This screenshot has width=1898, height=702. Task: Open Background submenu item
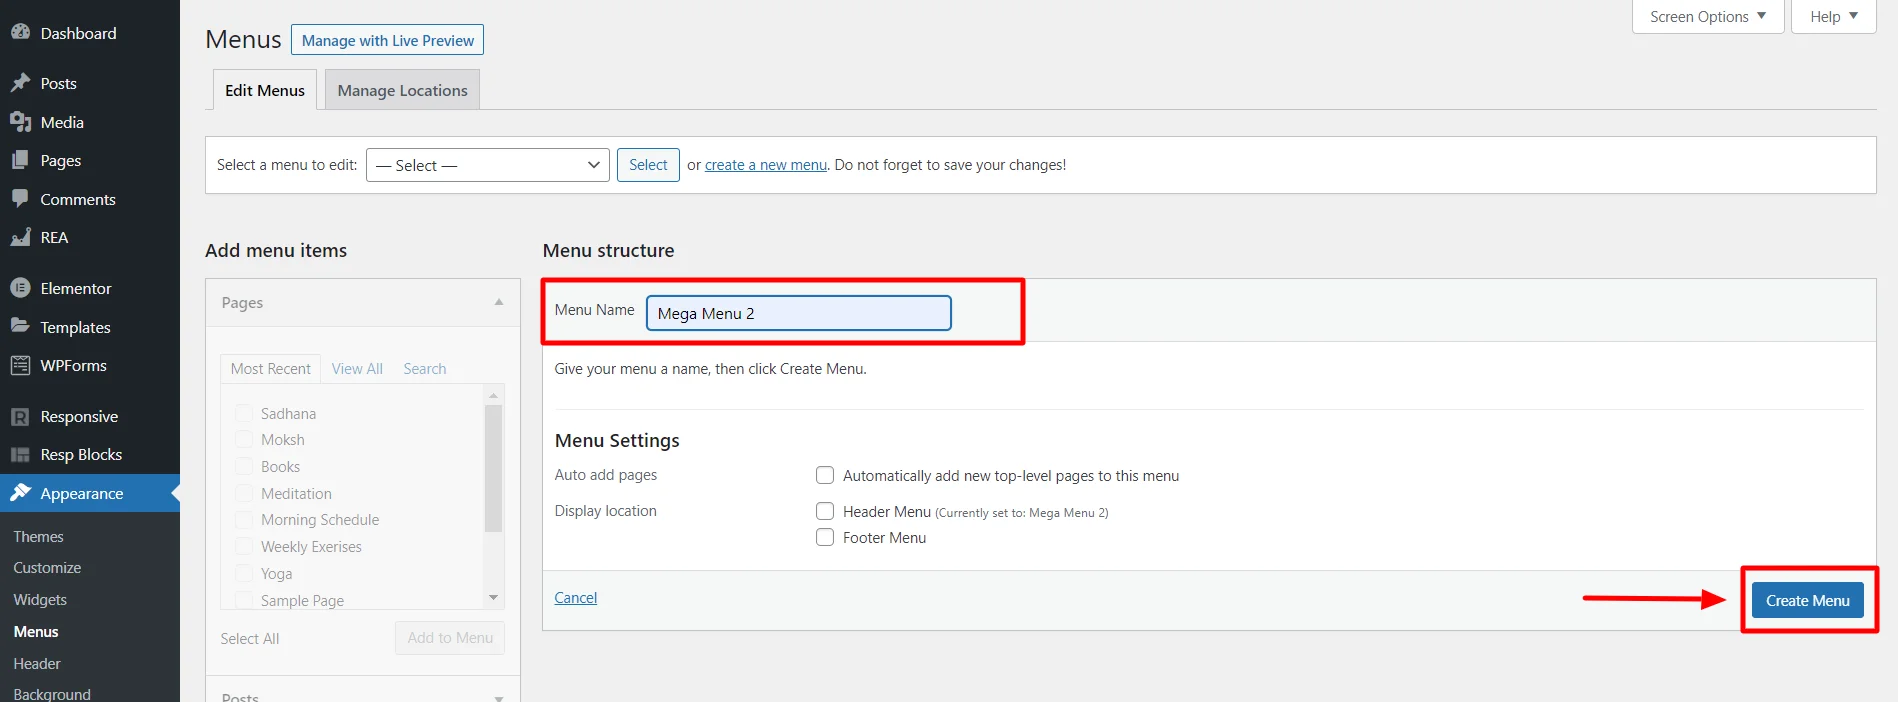(52, 693)
